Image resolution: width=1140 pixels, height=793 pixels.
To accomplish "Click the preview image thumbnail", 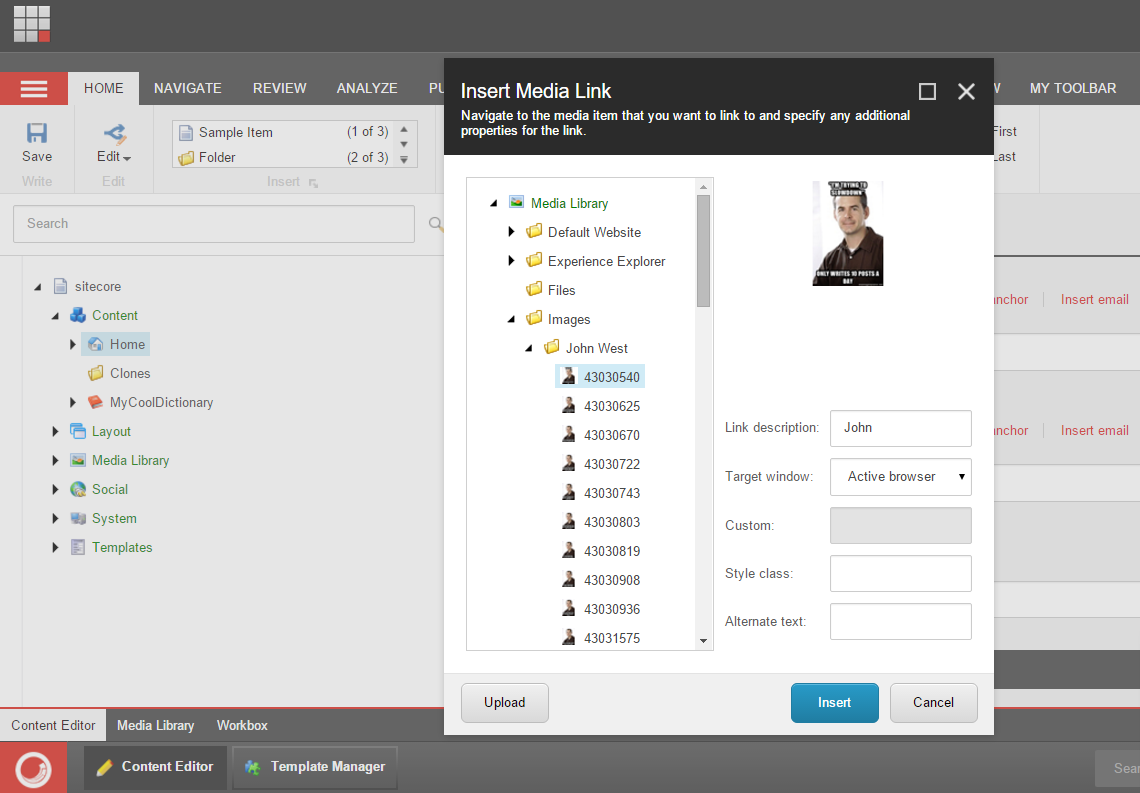I will click(847, 233).
